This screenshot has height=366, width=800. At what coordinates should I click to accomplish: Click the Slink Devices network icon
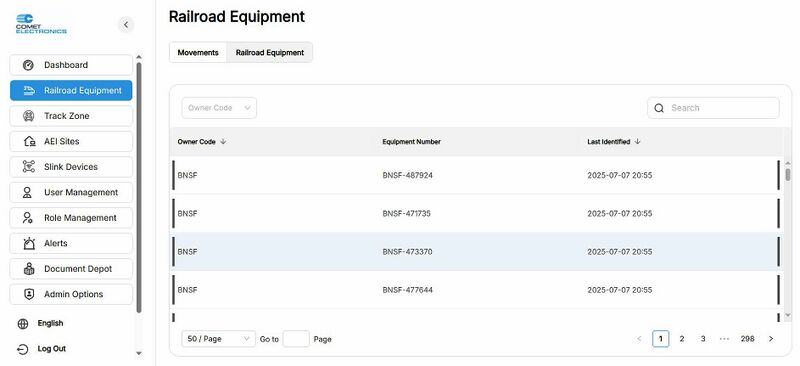(29, 167)
